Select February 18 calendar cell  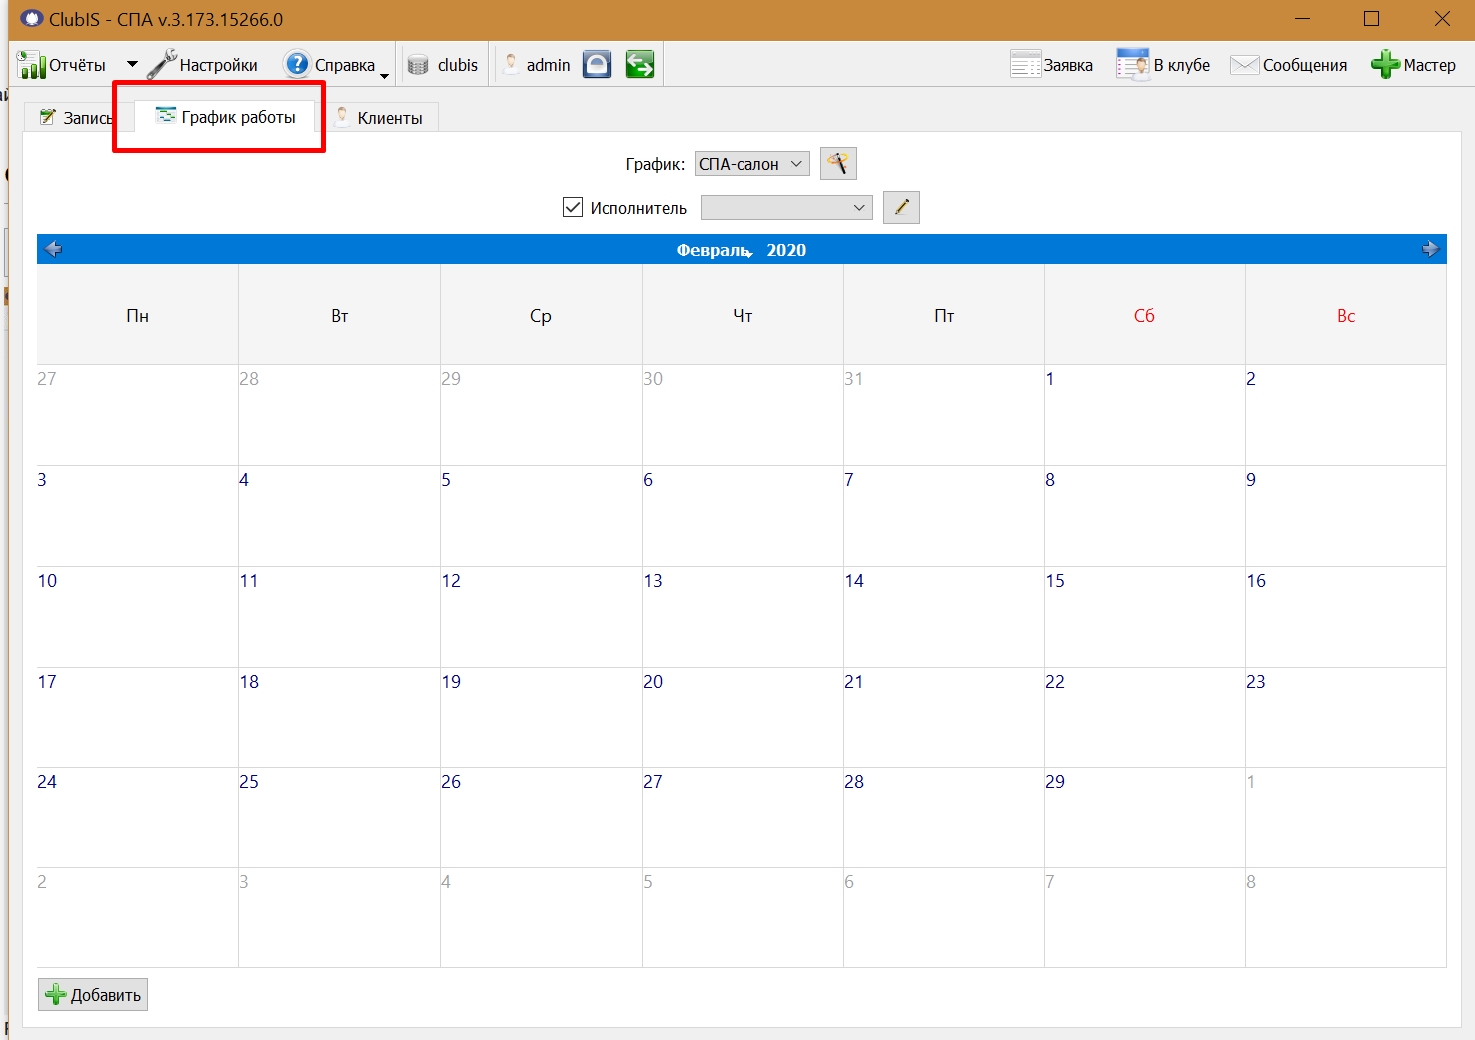click(x=340, y=718)
